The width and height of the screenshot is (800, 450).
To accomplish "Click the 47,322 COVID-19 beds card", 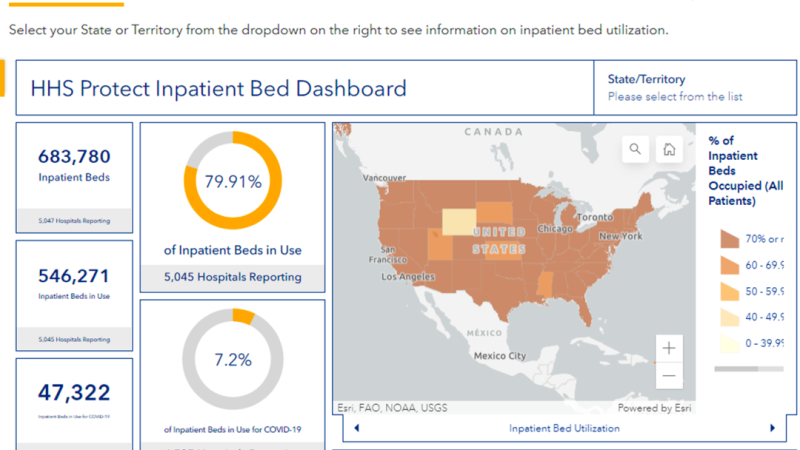I will [x=74, y=402].
